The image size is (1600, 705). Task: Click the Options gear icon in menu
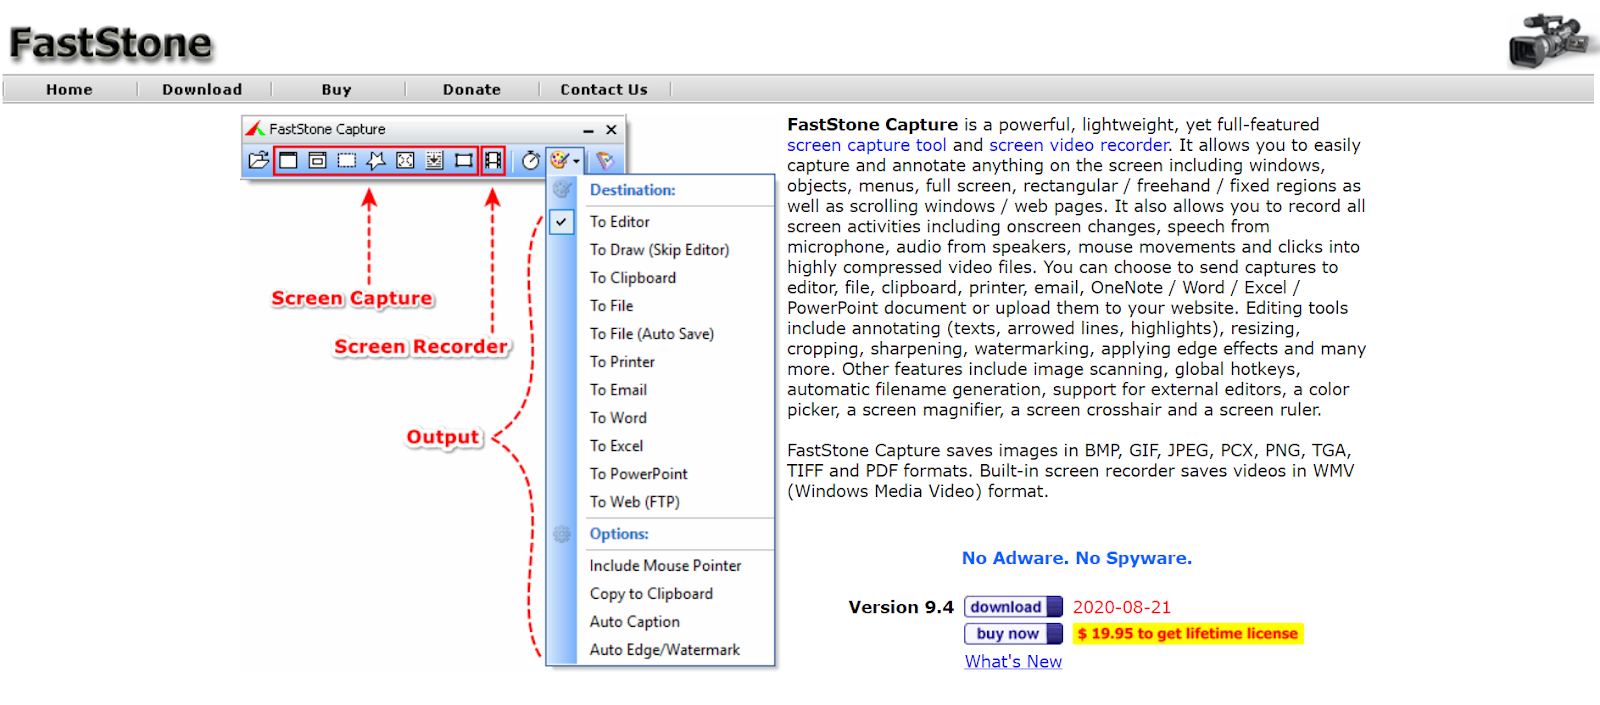(x=563, y=534)
